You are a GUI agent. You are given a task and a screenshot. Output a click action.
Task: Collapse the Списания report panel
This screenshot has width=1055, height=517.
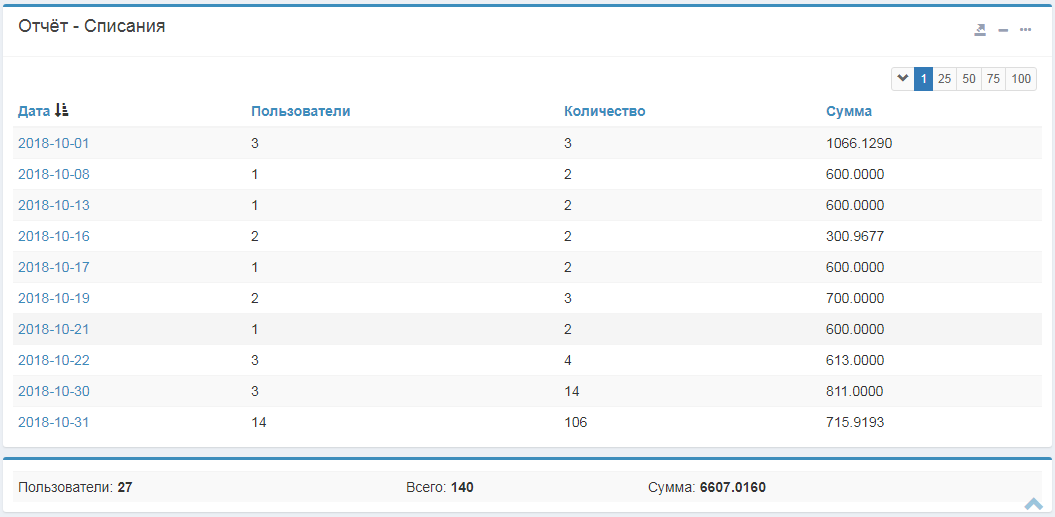pos(1003,30)
